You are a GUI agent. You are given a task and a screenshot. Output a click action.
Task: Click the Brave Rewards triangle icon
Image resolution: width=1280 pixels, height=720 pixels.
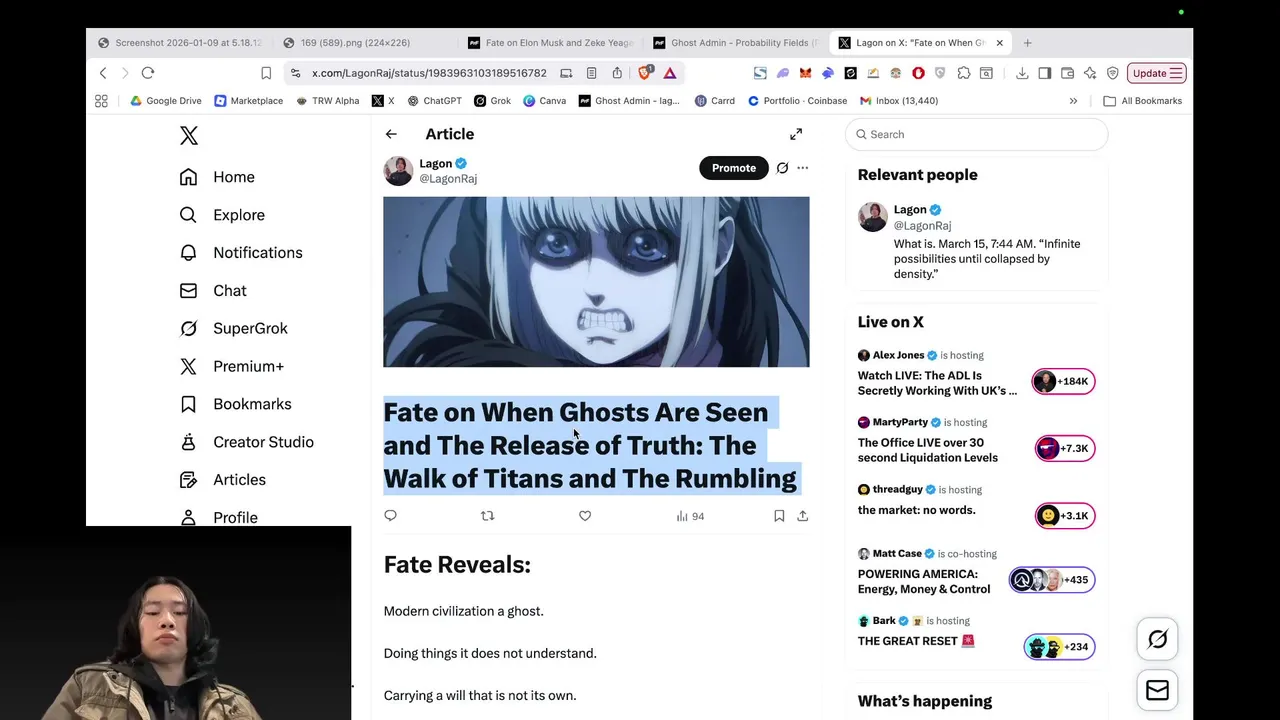click(x=669, y=73)
